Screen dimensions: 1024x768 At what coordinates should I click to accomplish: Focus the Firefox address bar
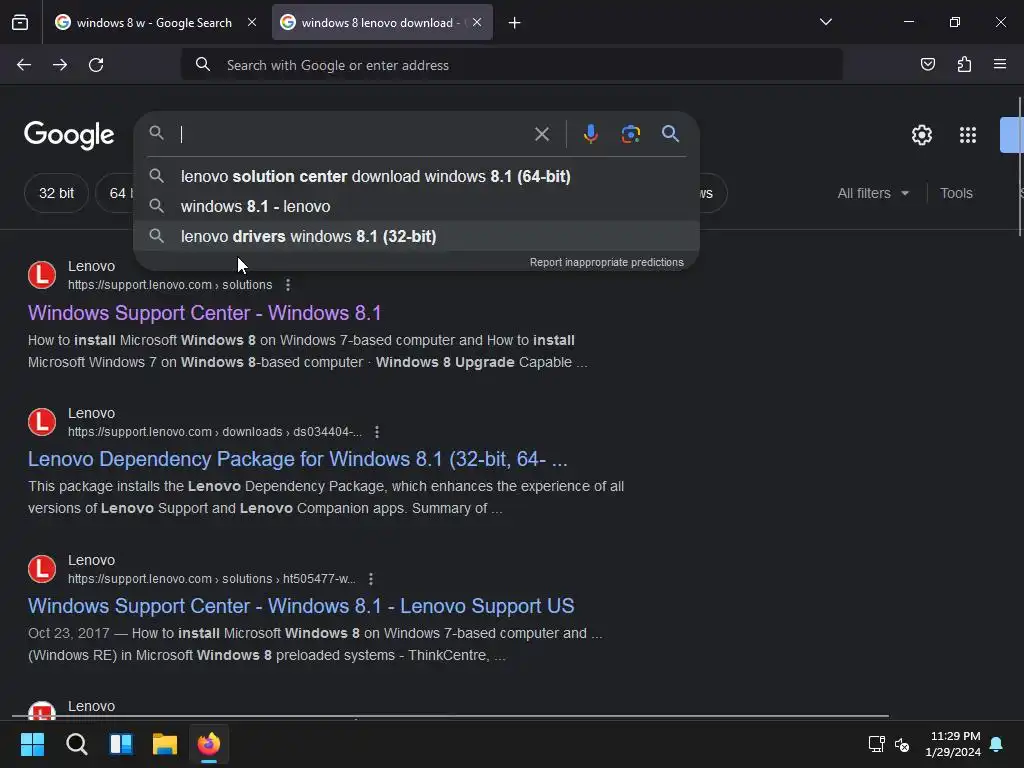[x=511, y=65]
